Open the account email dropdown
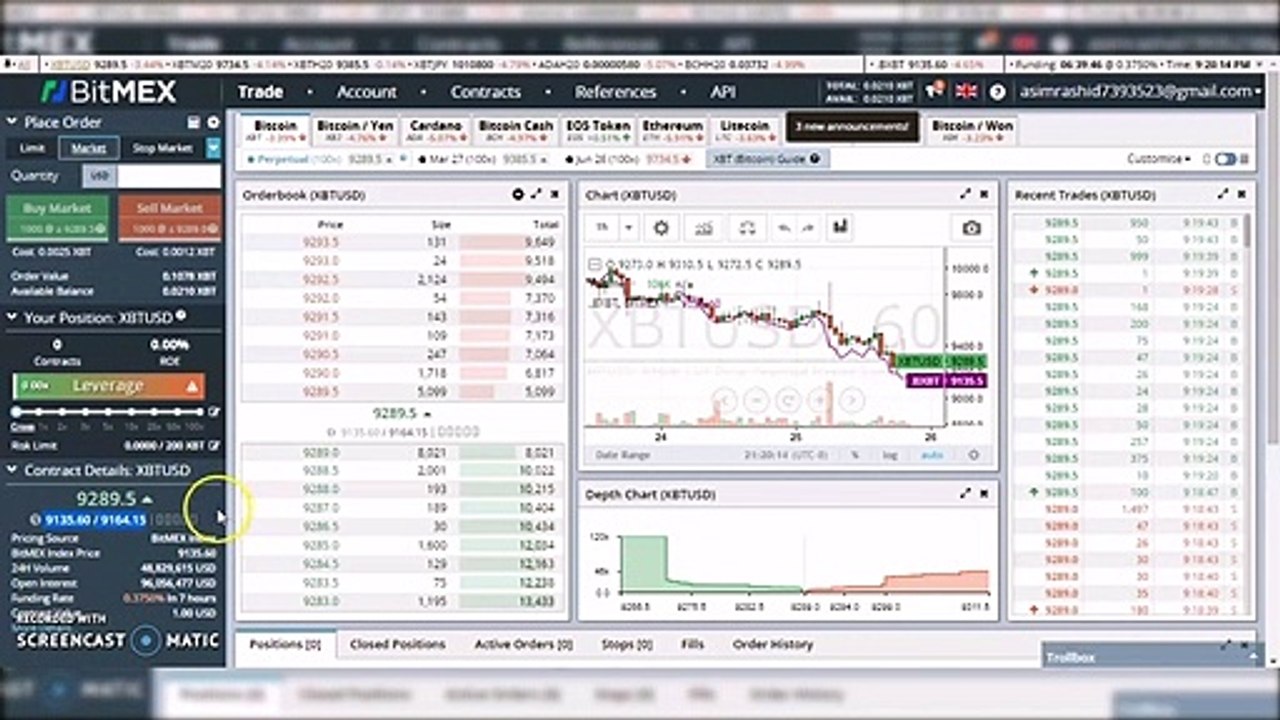1280x720 pixels. (1142, 91)
